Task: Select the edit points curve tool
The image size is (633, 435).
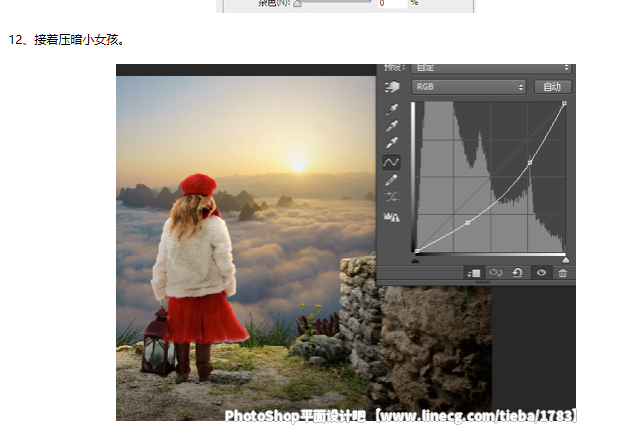Action: tap(391, 162)
